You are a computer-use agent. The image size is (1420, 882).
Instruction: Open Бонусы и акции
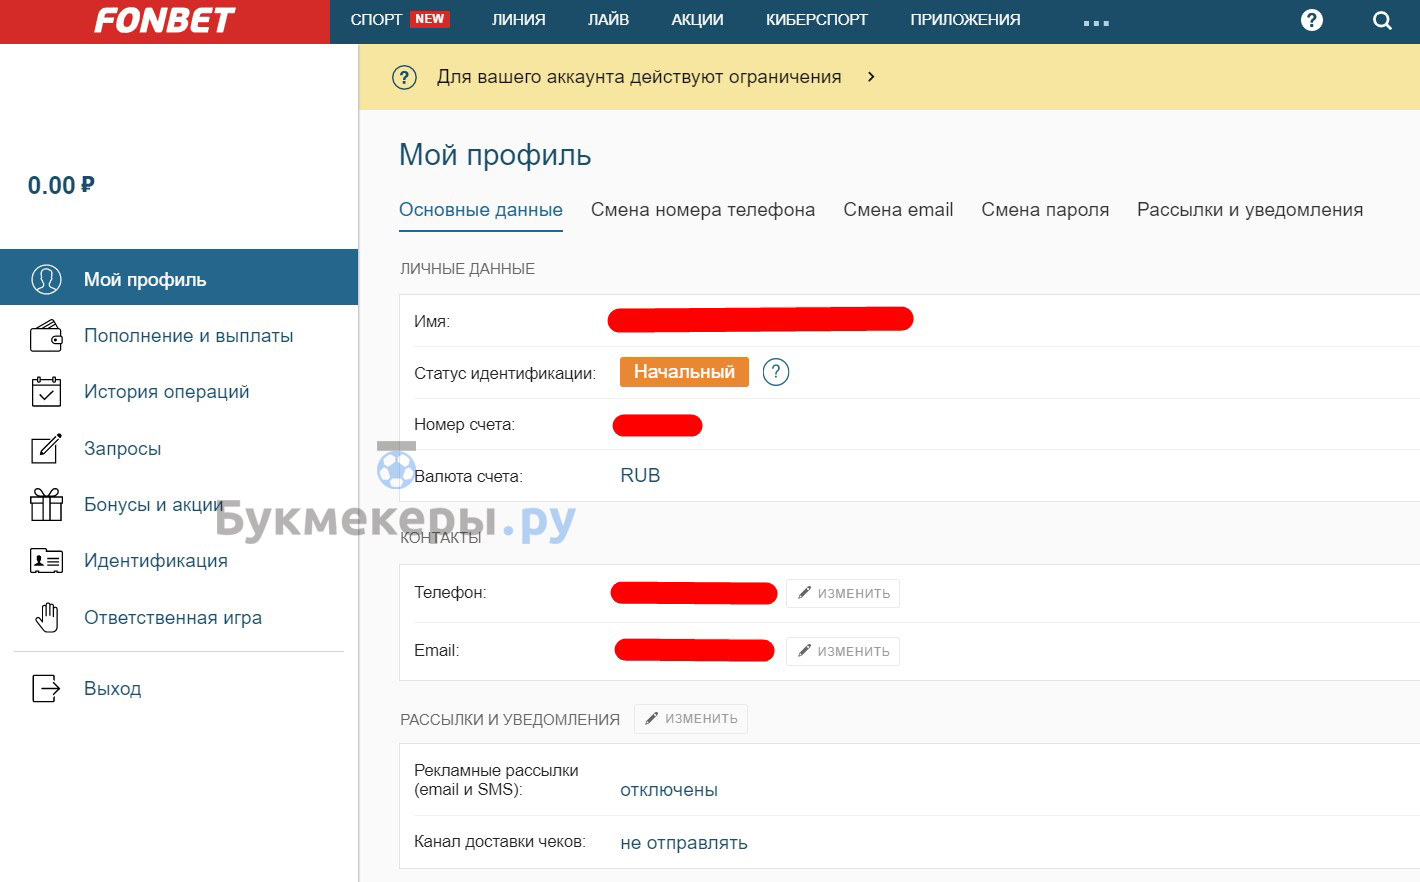pos(154,505)
